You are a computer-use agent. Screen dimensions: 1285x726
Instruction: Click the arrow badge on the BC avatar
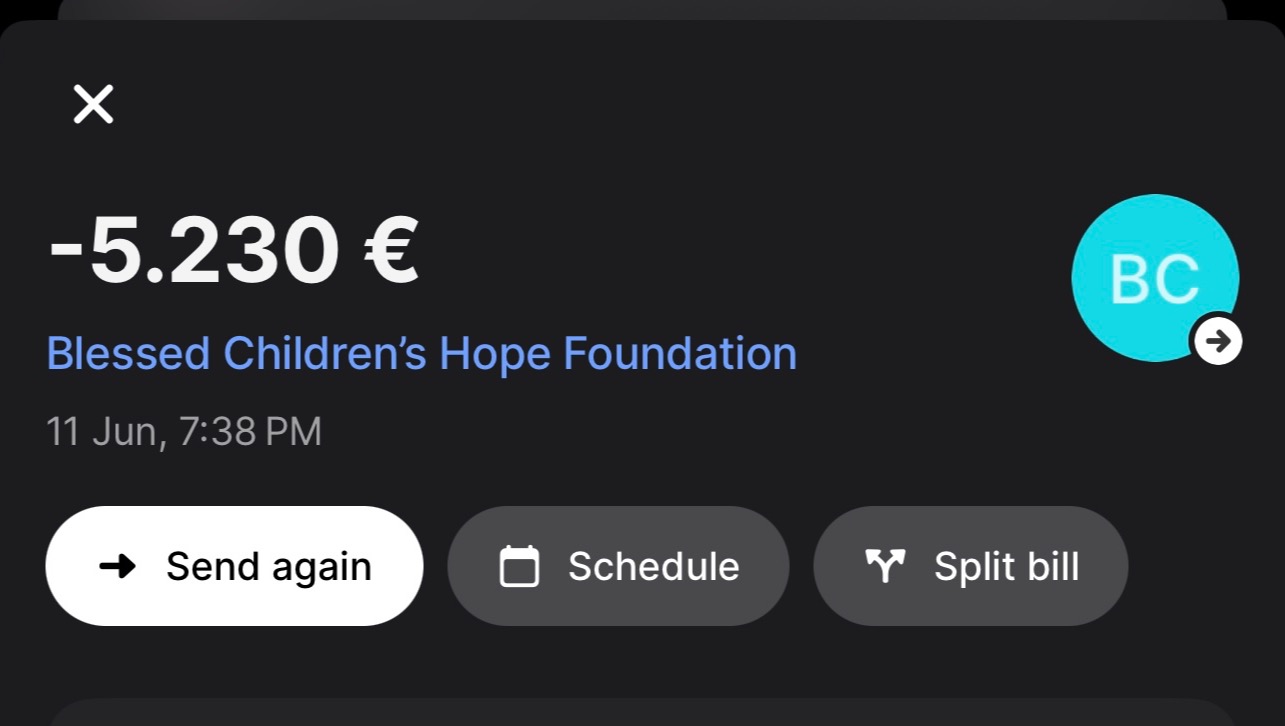click(x=1217, y=342)
